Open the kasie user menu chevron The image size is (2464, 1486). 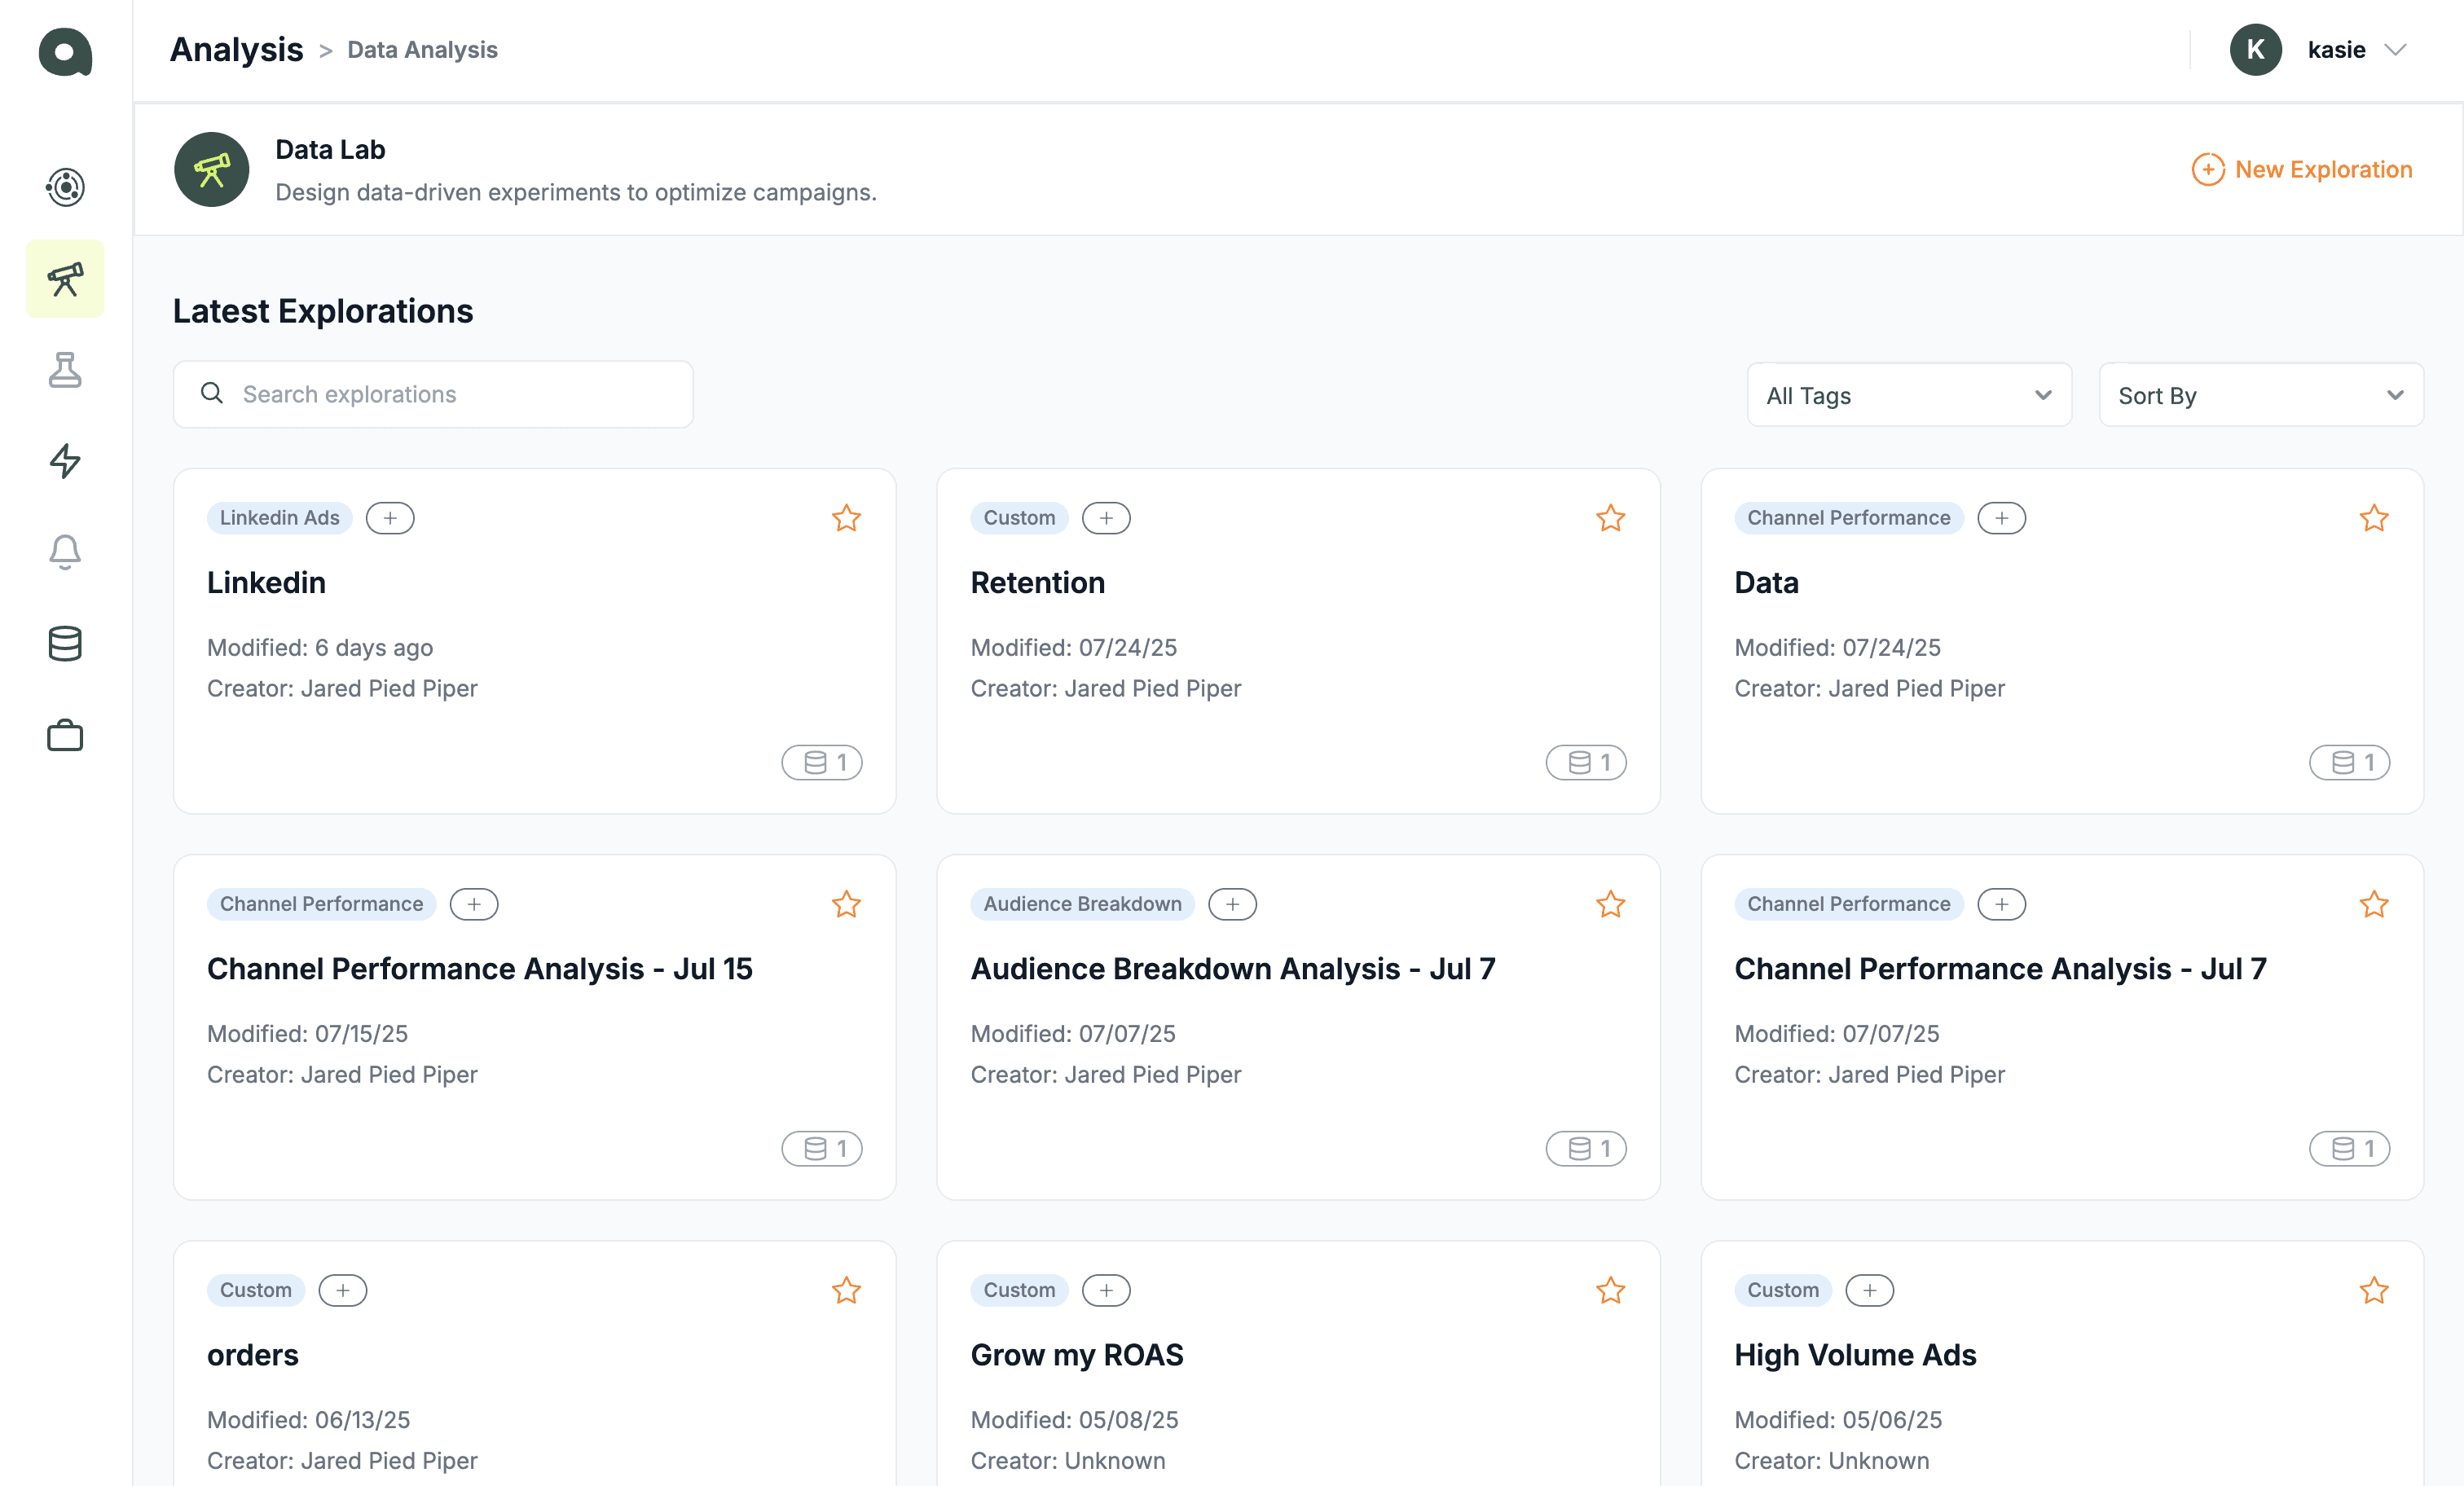2396,50
